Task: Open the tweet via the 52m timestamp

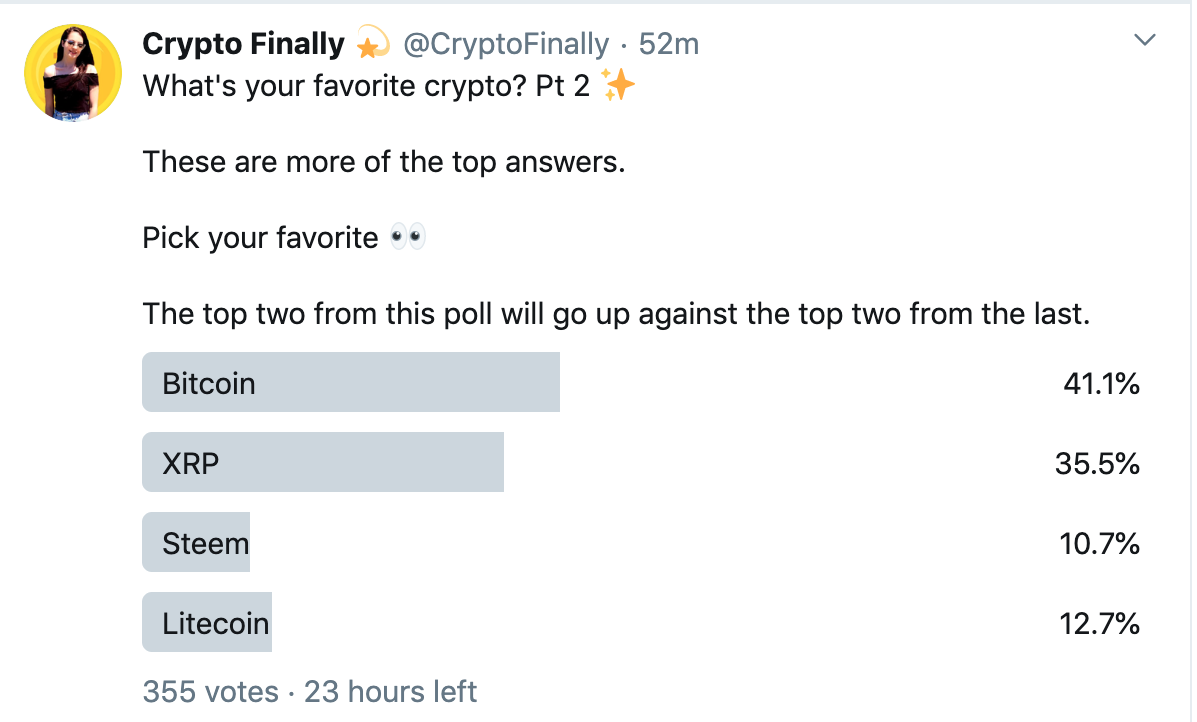Action: [x=668, y=44]
